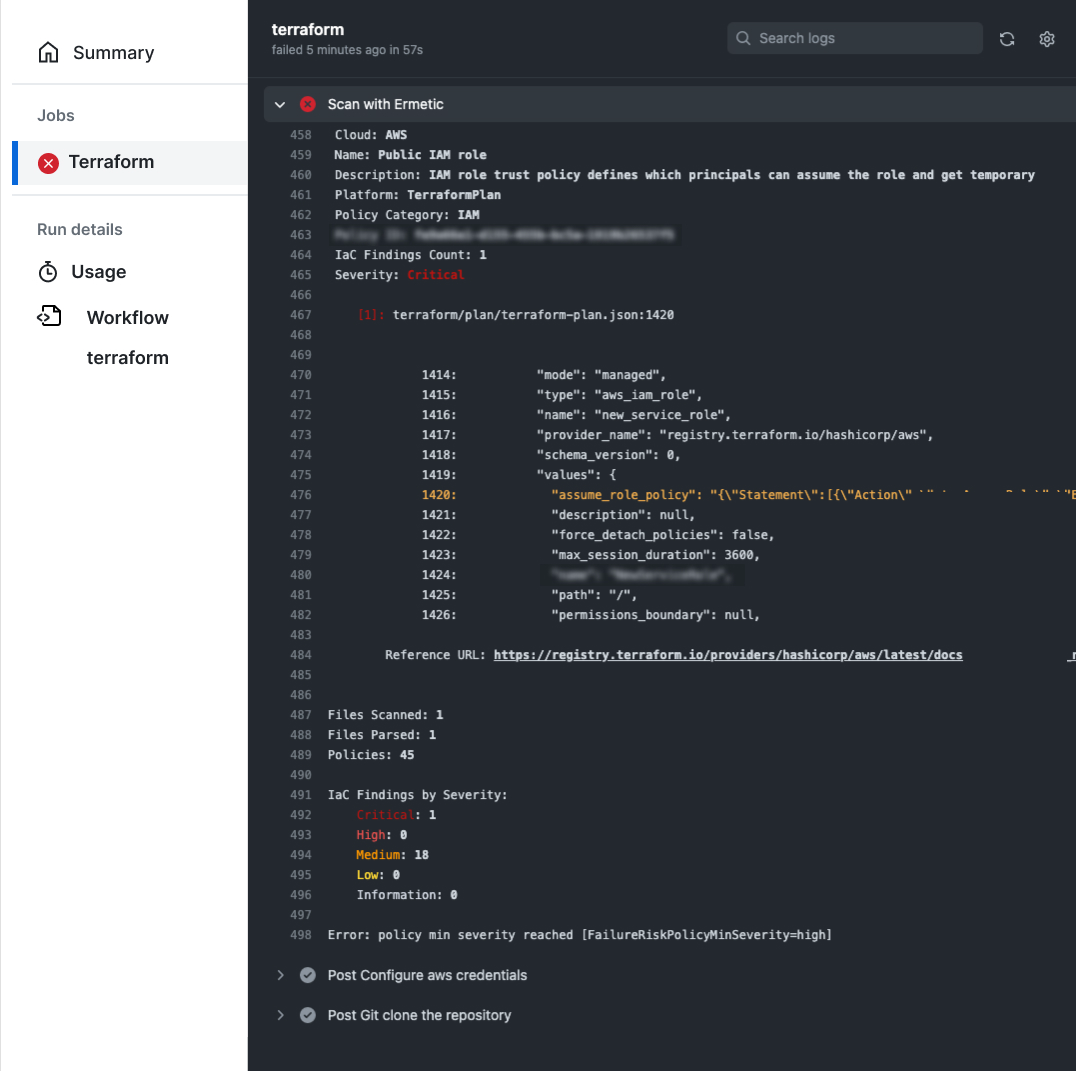The height and width of the screenshot is (1071, 1076).
Task: Click log line number 498 with the error
Action: (x=300, y=935)
